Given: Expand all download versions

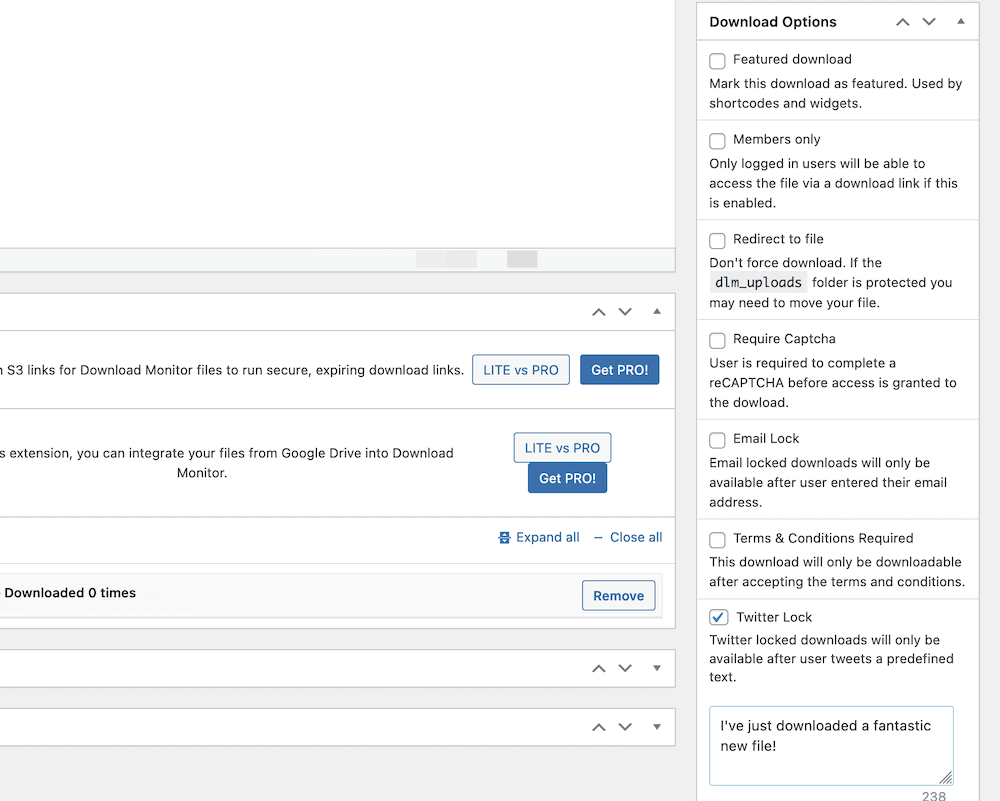Looking at the screenshot, I should pos(539,538).
